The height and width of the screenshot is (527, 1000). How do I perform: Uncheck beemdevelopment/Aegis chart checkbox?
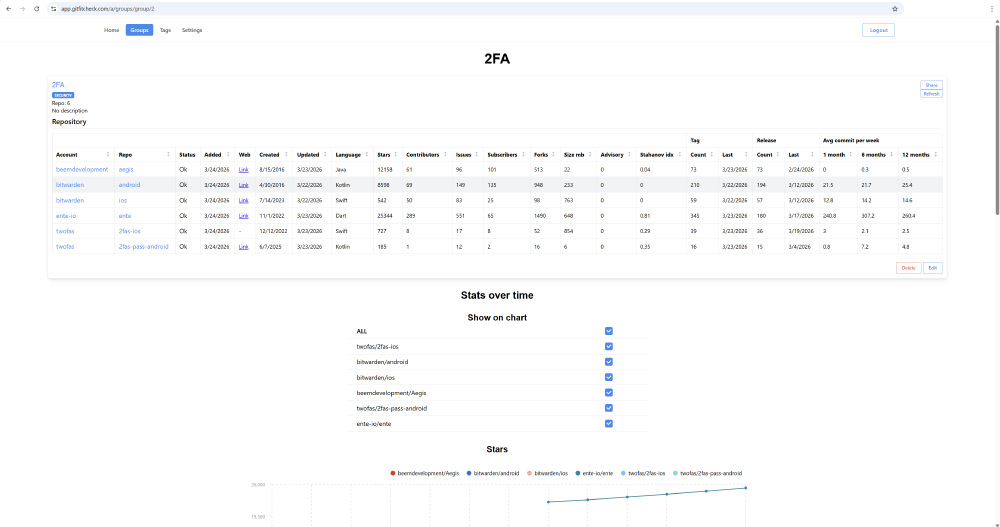pos(608,392)
